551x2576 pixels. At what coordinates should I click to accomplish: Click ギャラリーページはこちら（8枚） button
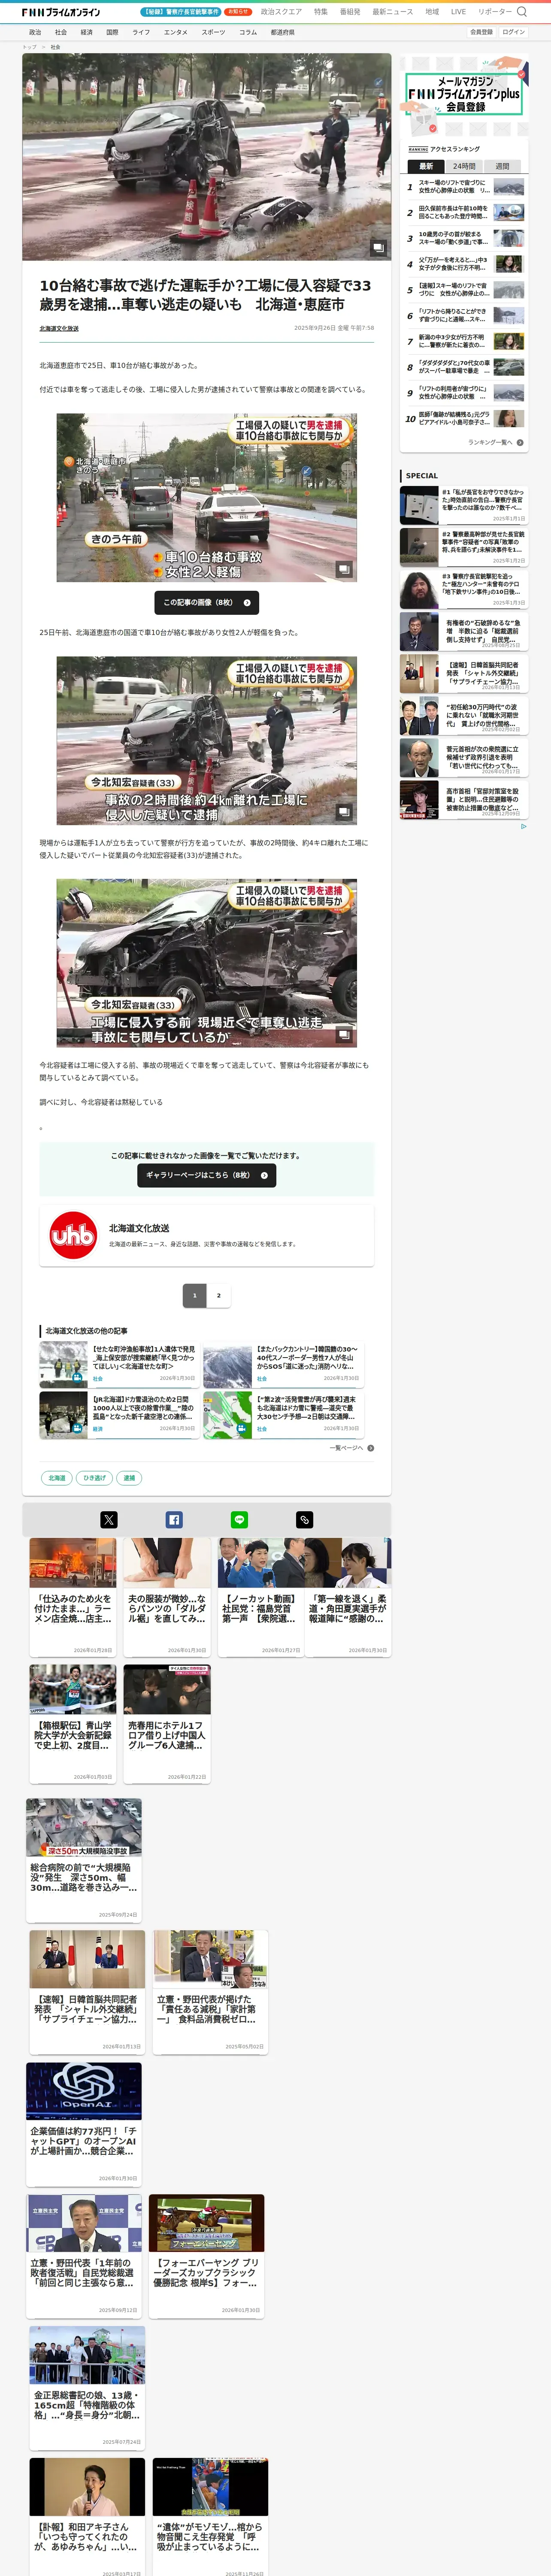click(207, 1175)
